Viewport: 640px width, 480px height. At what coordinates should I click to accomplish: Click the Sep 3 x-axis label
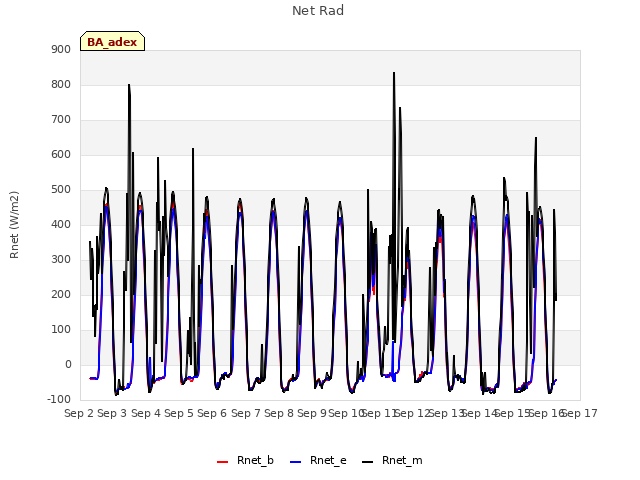(x=112, y=413)
